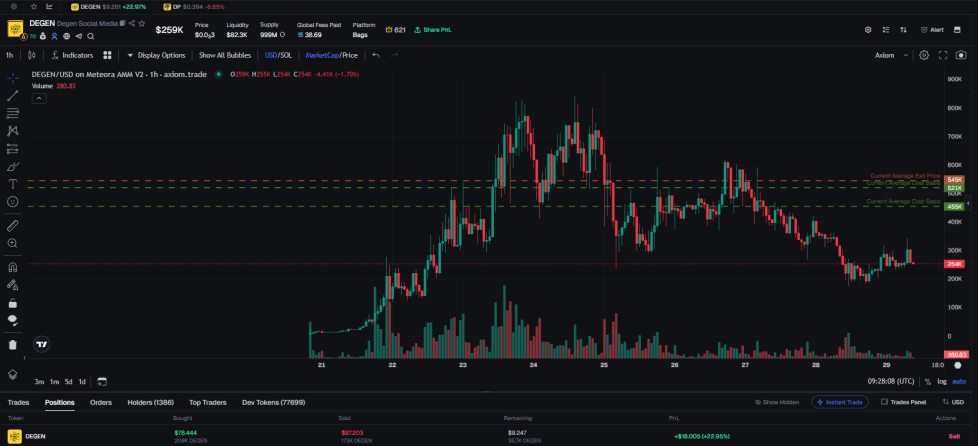Expand the Display Options dropdown
Screen dimensions: 978x446
[x=155, y=55]
